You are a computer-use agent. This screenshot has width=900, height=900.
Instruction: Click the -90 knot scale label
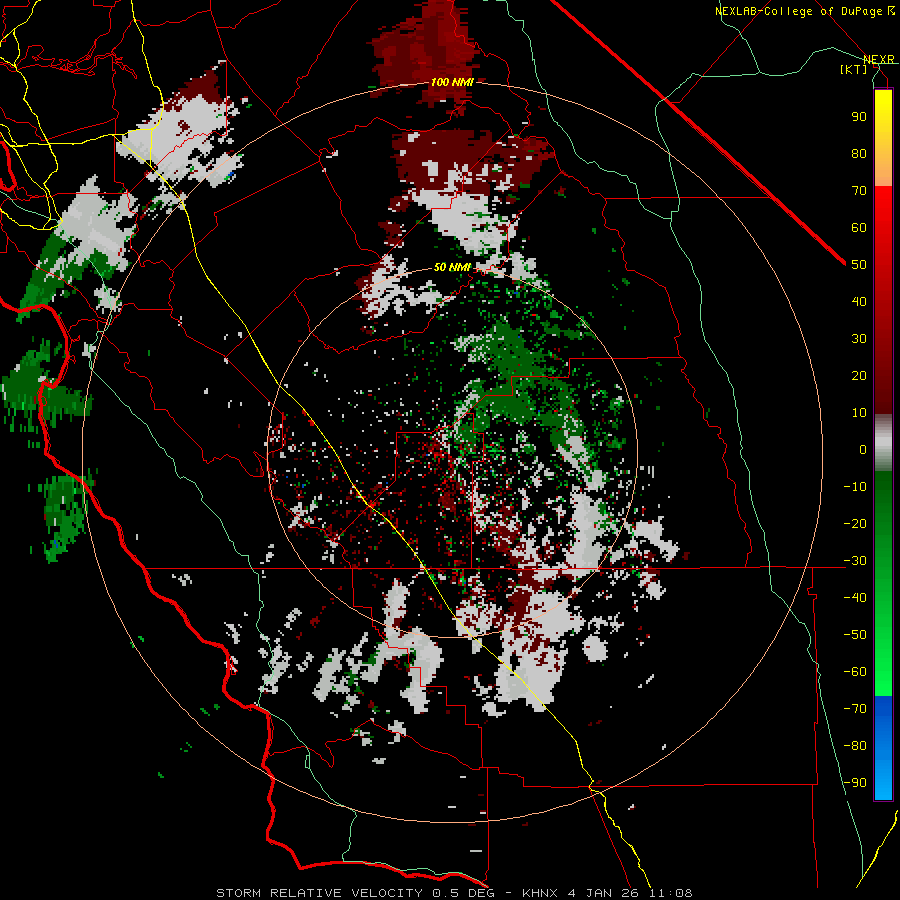click(855, 783)
